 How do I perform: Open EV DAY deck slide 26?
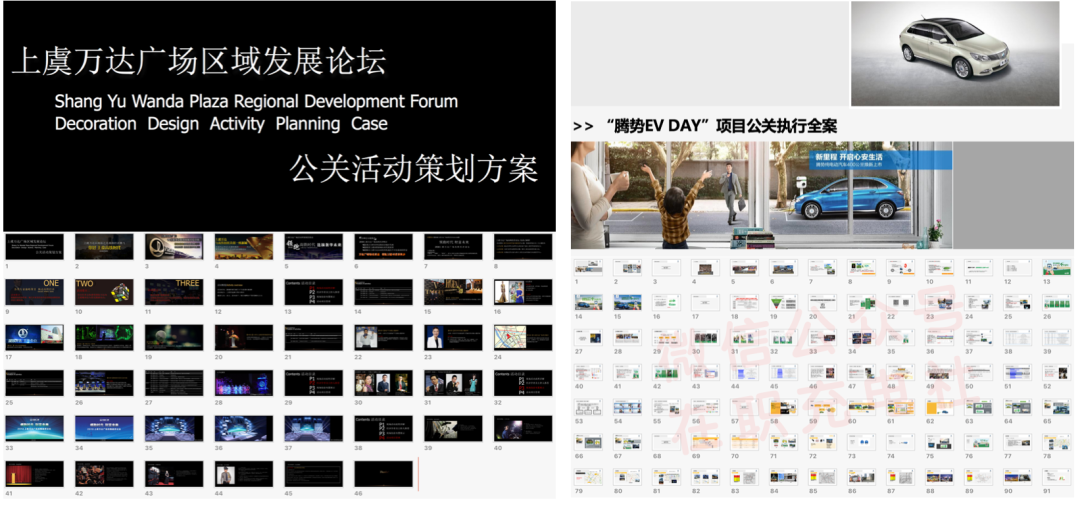[x=1057, y=301]
